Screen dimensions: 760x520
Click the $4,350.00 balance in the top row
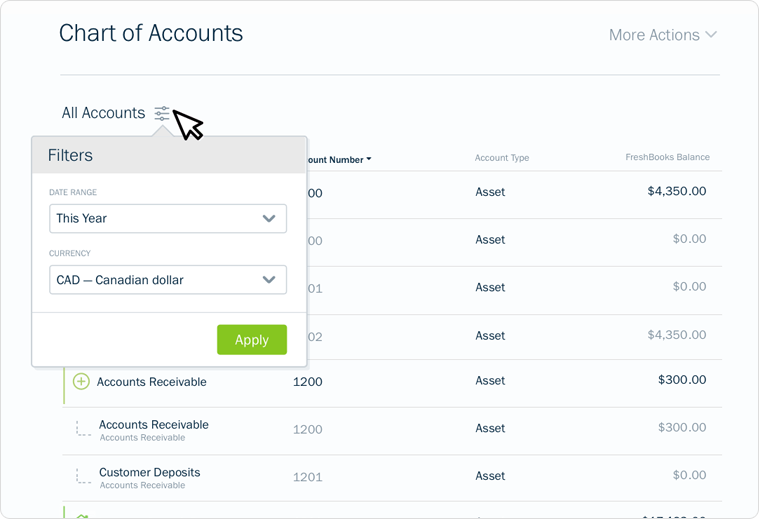(x=677, y=191)
